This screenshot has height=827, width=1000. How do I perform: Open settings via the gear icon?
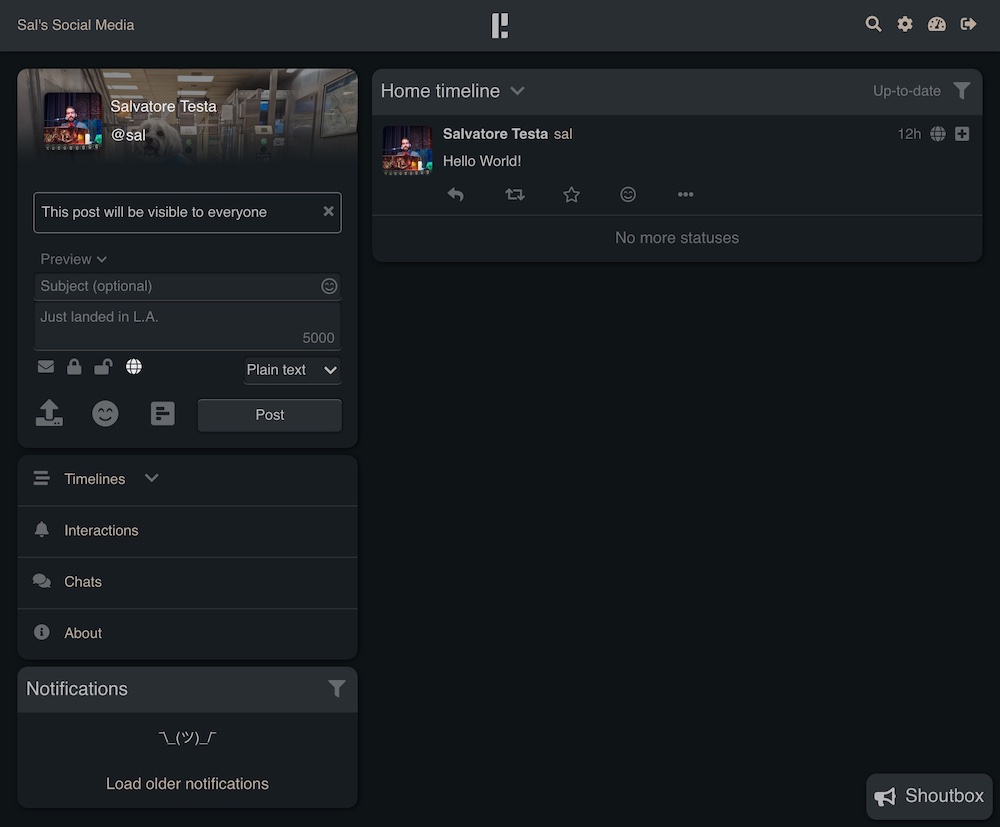(x=905, y=24)
